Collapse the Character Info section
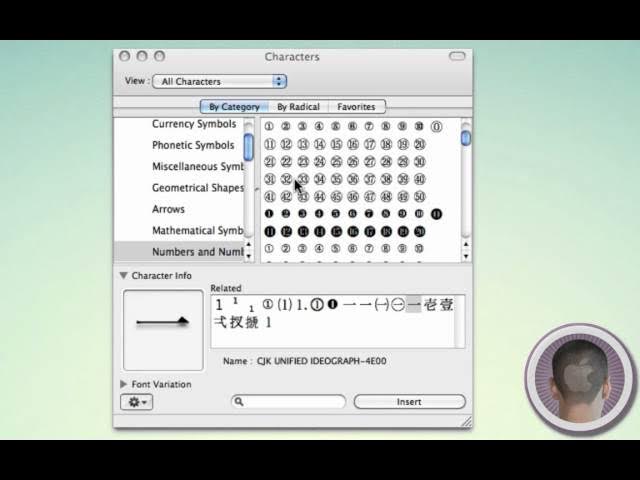The image size is (640, 480). [124, 276]
